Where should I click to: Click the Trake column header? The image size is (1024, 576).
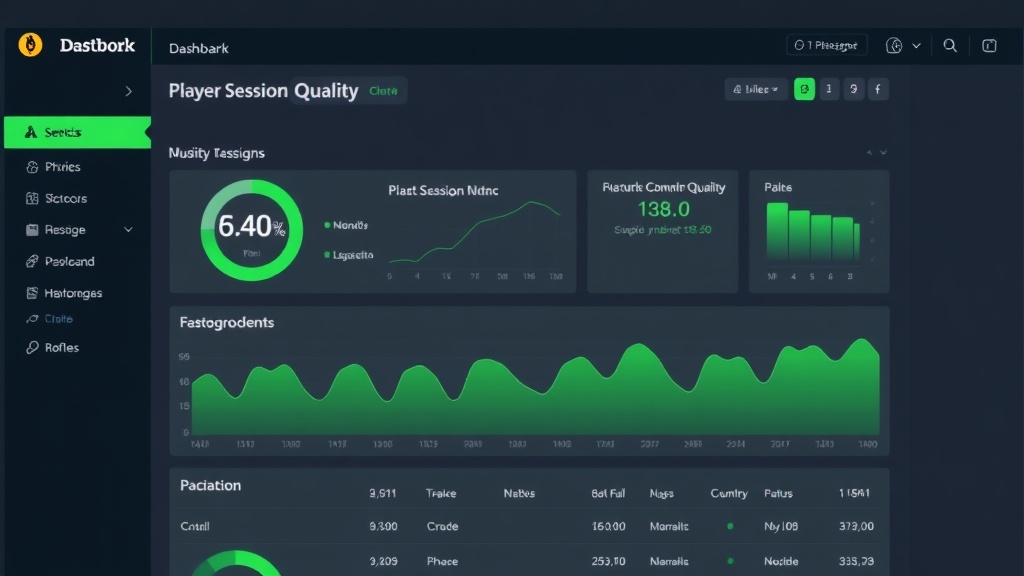[x=441, y=494]
